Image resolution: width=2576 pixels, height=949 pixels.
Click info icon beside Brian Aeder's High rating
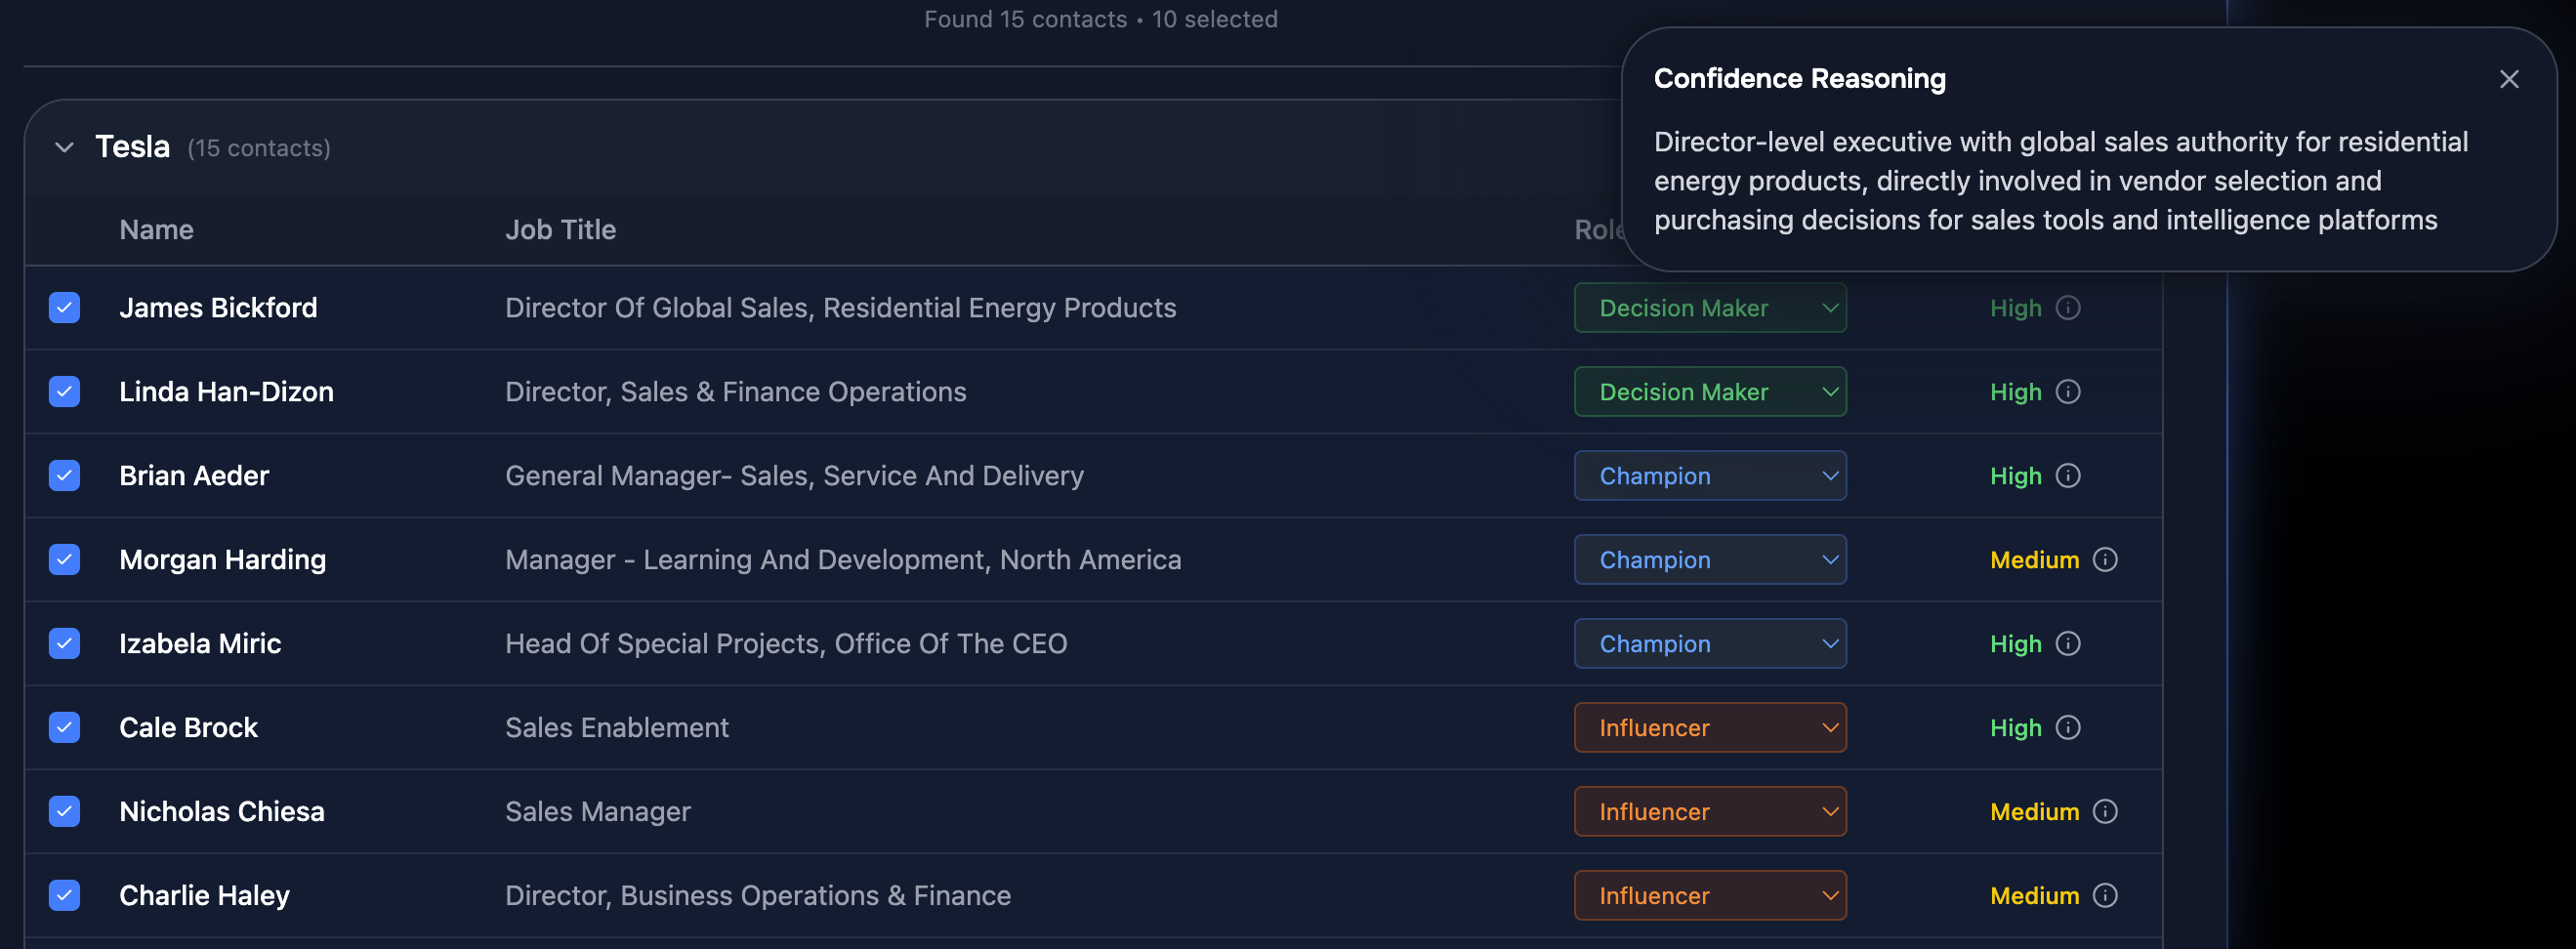point(2068,476)
